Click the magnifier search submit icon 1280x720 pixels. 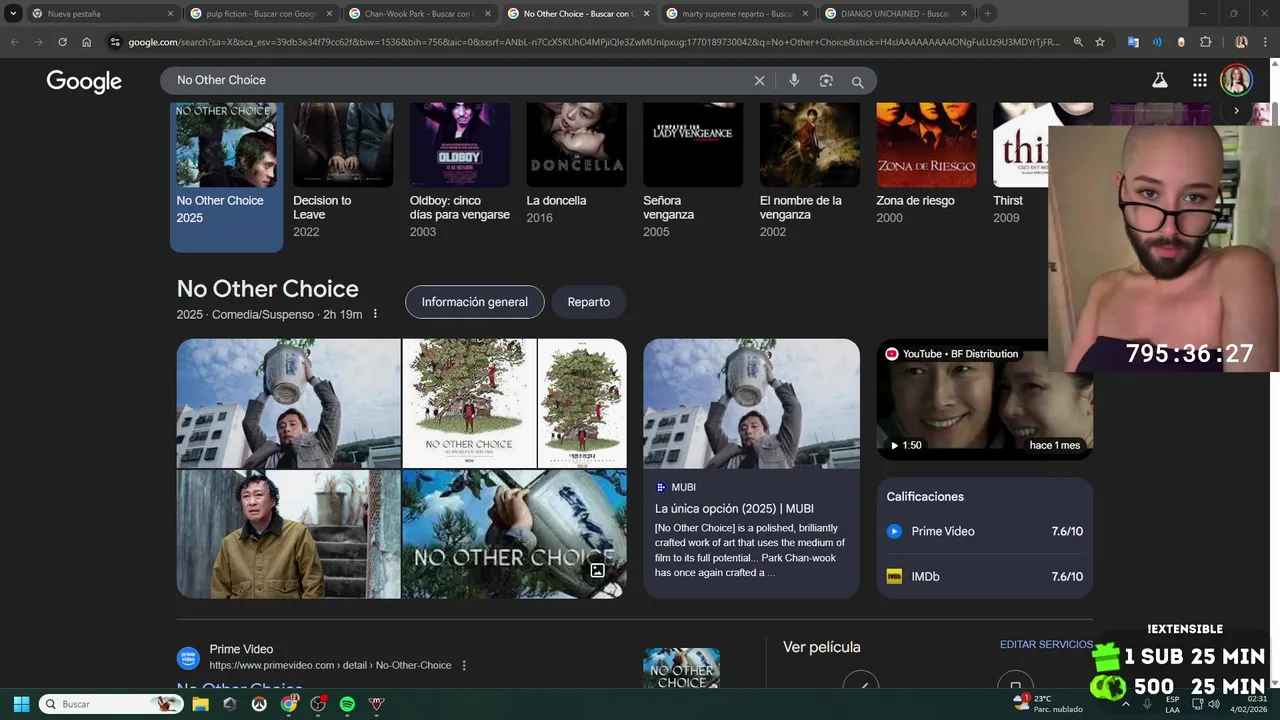pyautogui.click(x=857, y=81)
